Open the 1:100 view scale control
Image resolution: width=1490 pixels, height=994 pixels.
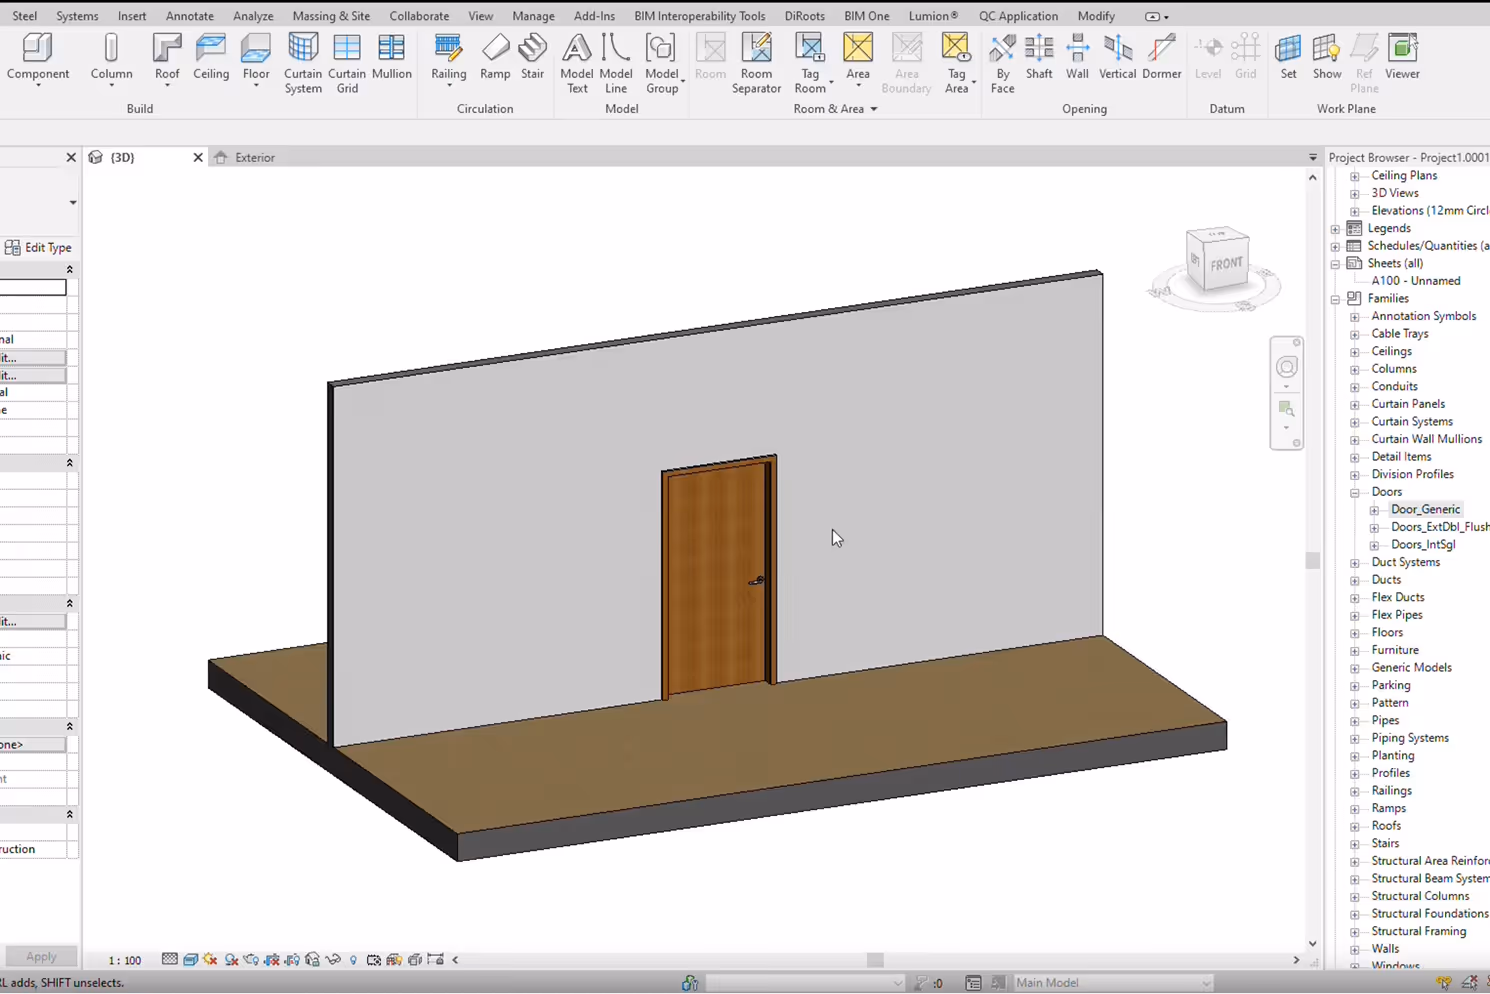pyautogui.click(x=125, y=959)
